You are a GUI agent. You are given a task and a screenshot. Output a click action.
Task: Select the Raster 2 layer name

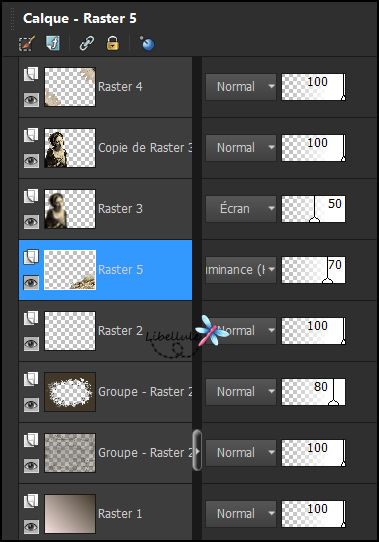[120, 331]
